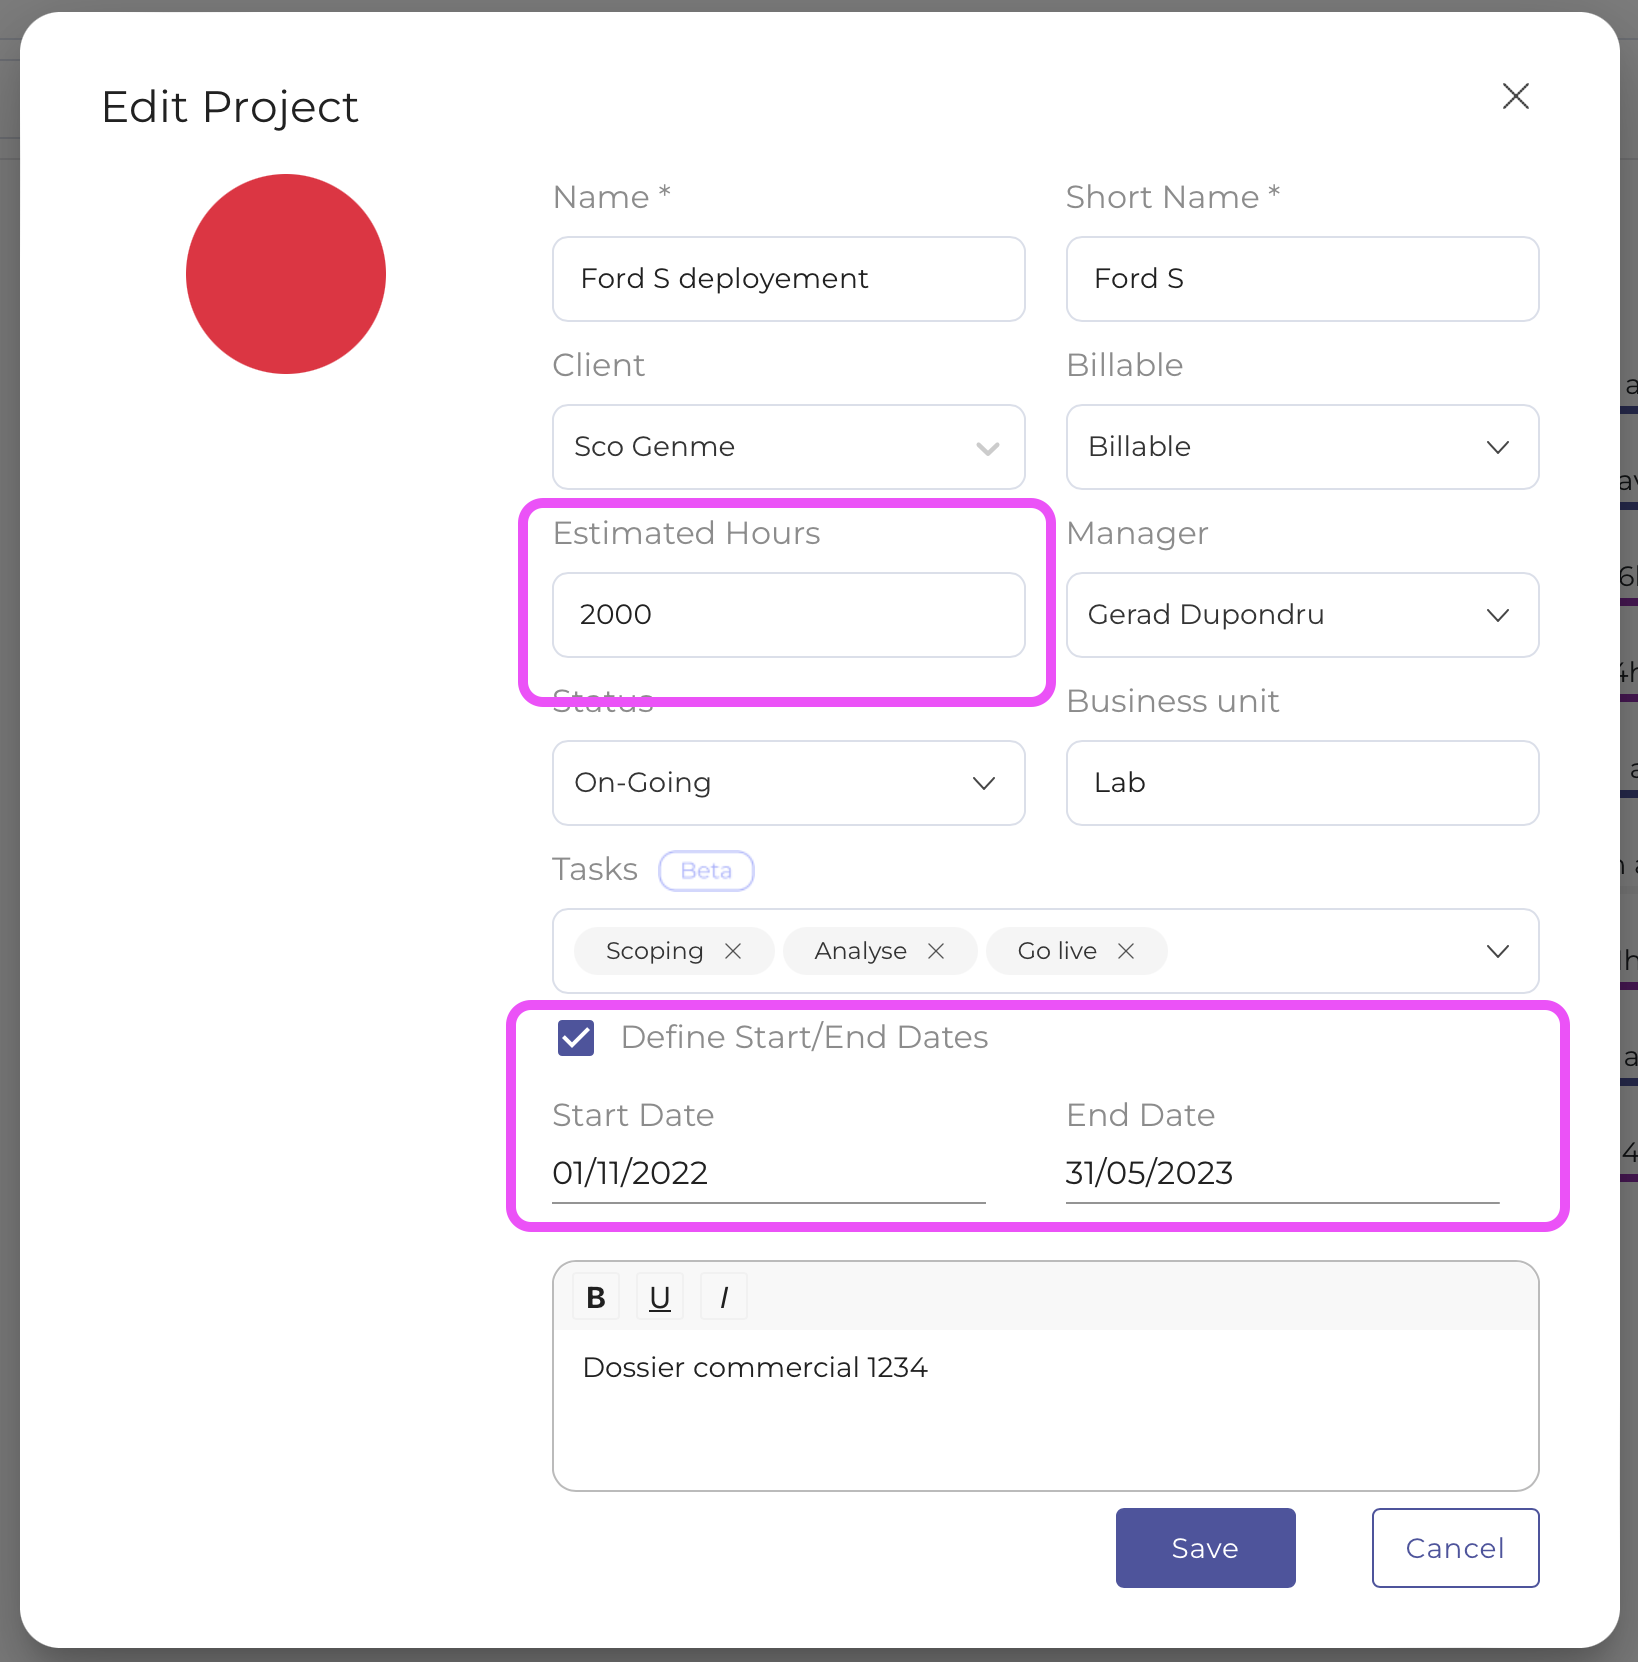
Task: Apply underline formatting in description editor
Action: (659, 1296)
